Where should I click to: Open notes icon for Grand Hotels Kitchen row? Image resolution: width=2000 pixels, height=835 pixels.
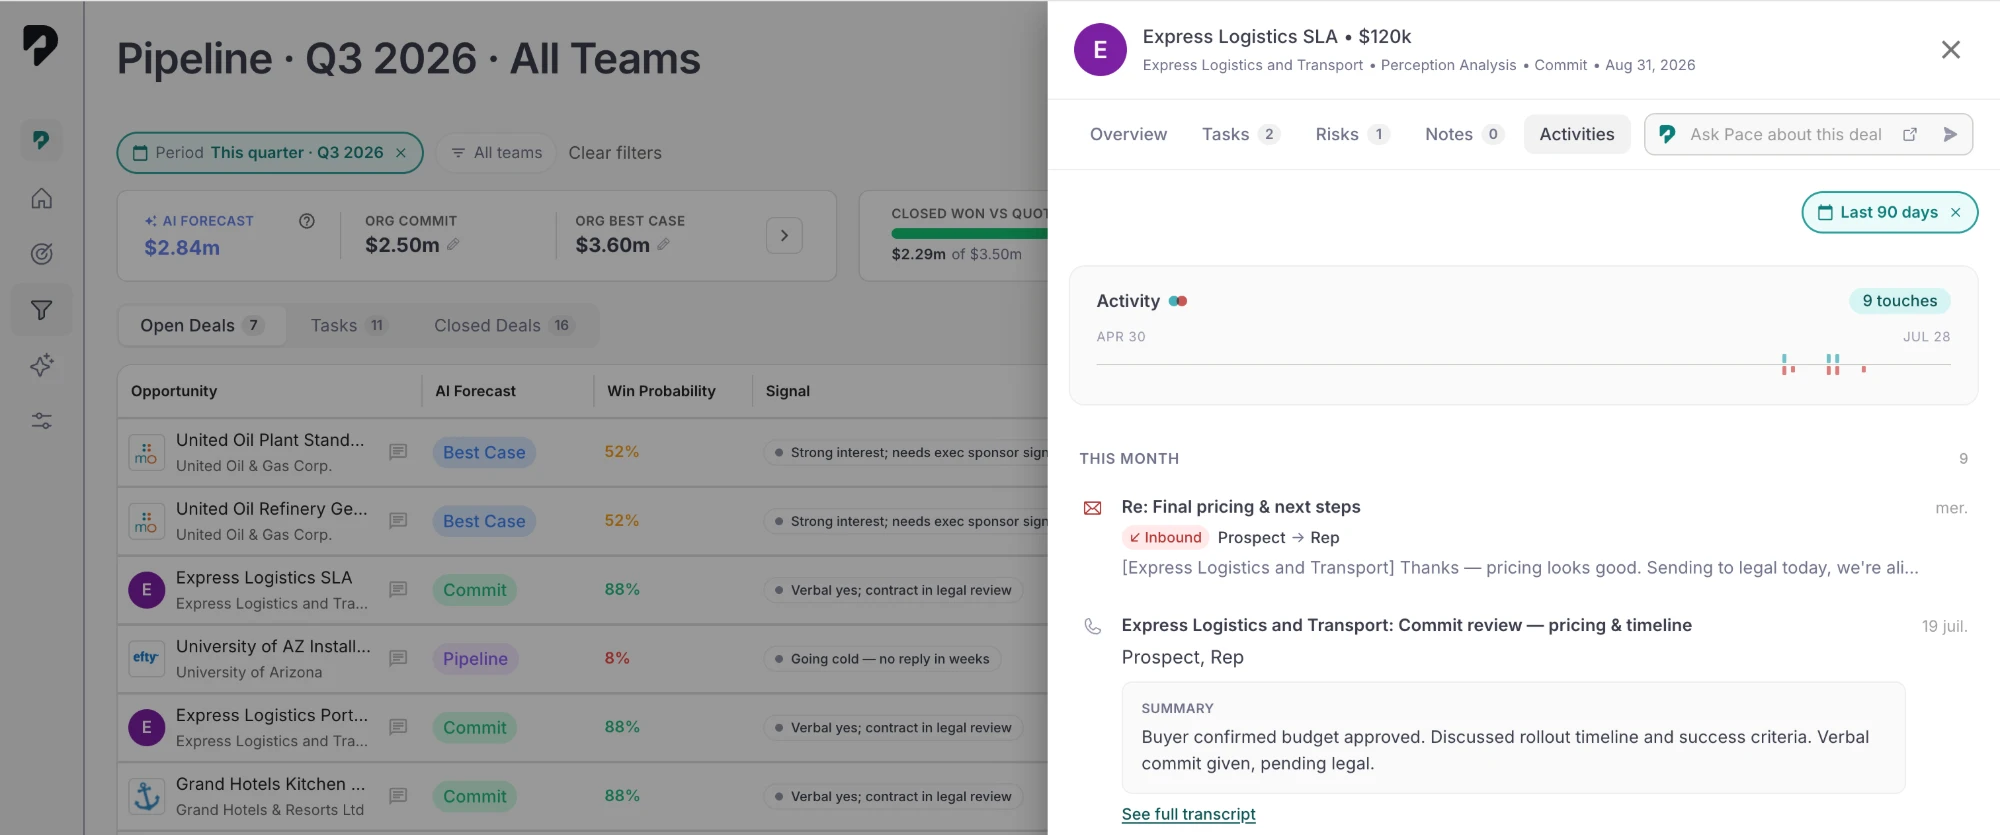(398, 797)
